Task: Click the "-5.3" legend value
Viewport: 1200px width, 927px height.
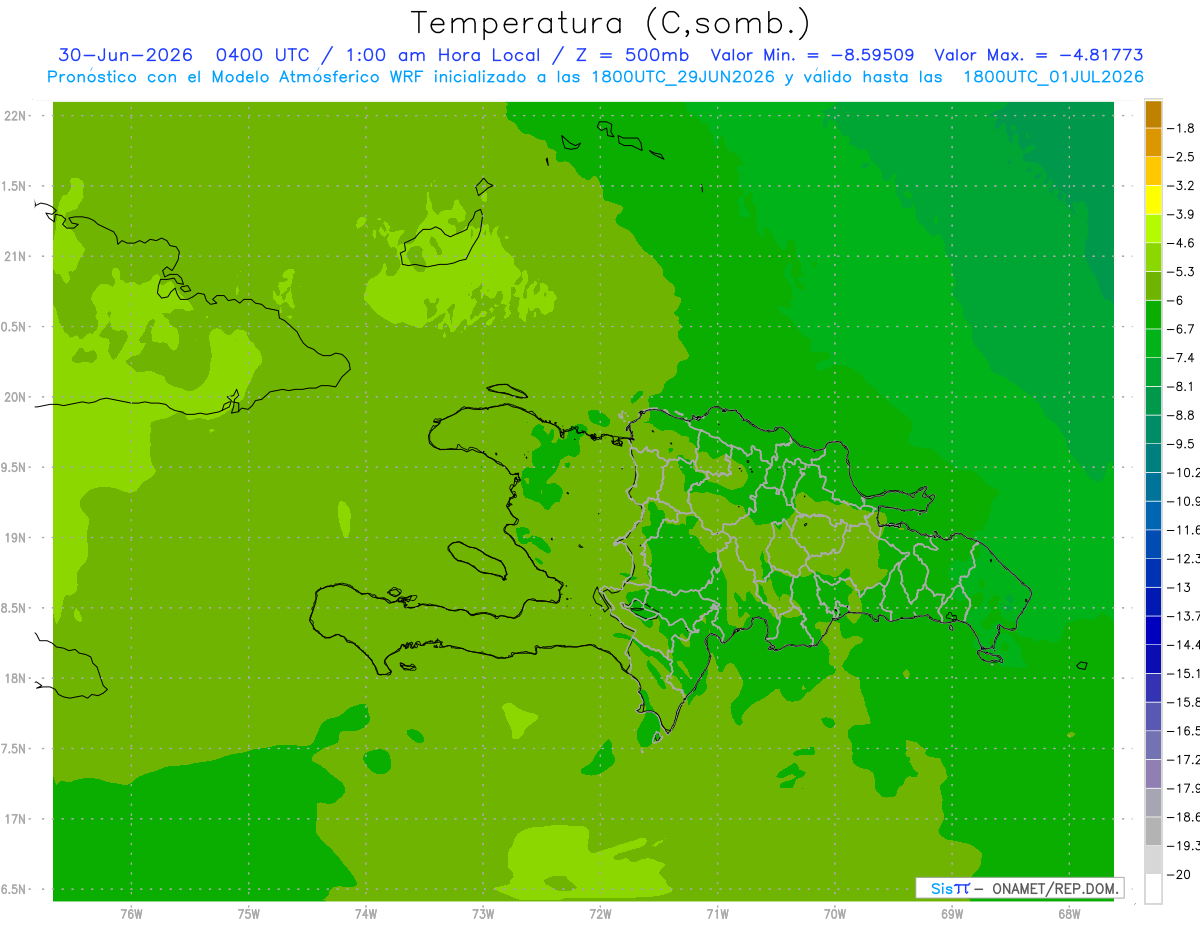Action: 1183,271
